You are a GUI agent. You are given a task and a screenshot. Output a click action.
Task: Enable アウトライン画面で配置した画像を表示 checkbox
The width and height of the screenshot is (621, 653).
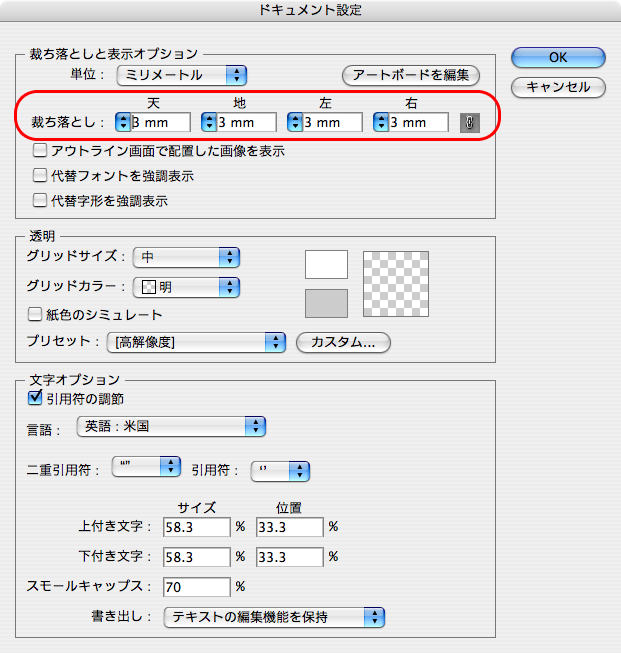point(40,150)
